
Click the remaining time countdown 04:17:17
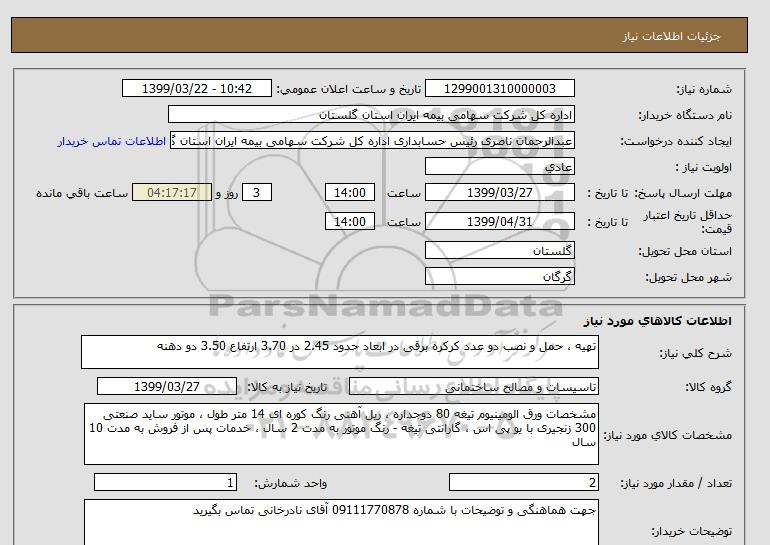coord(172,192)
